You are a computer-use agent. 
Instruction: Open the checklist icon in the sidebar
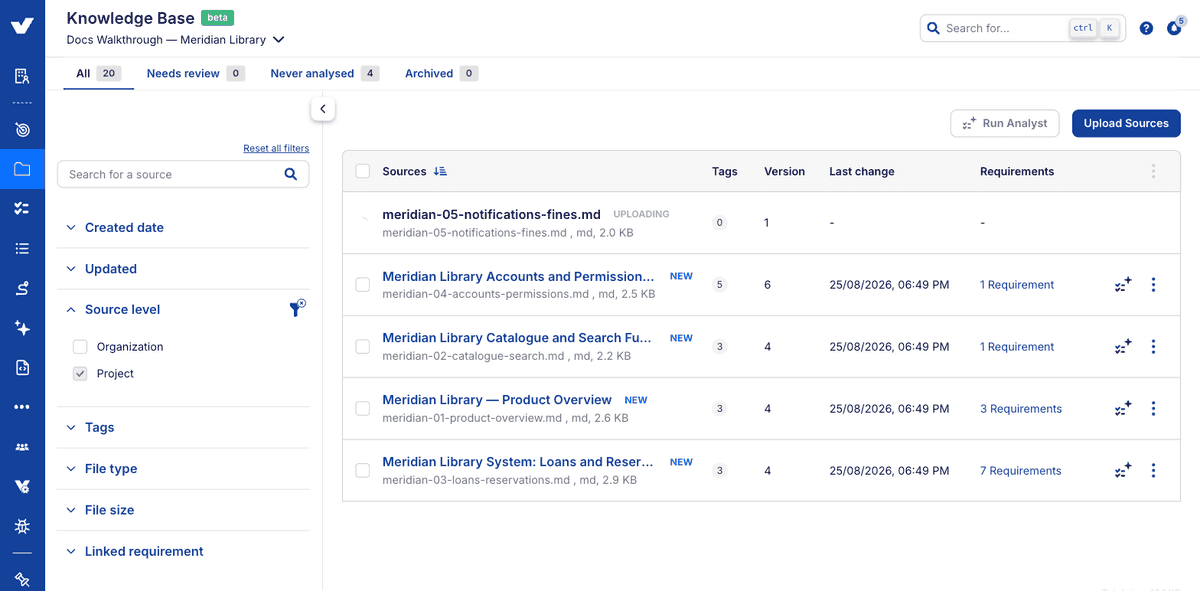pos(22,208)
